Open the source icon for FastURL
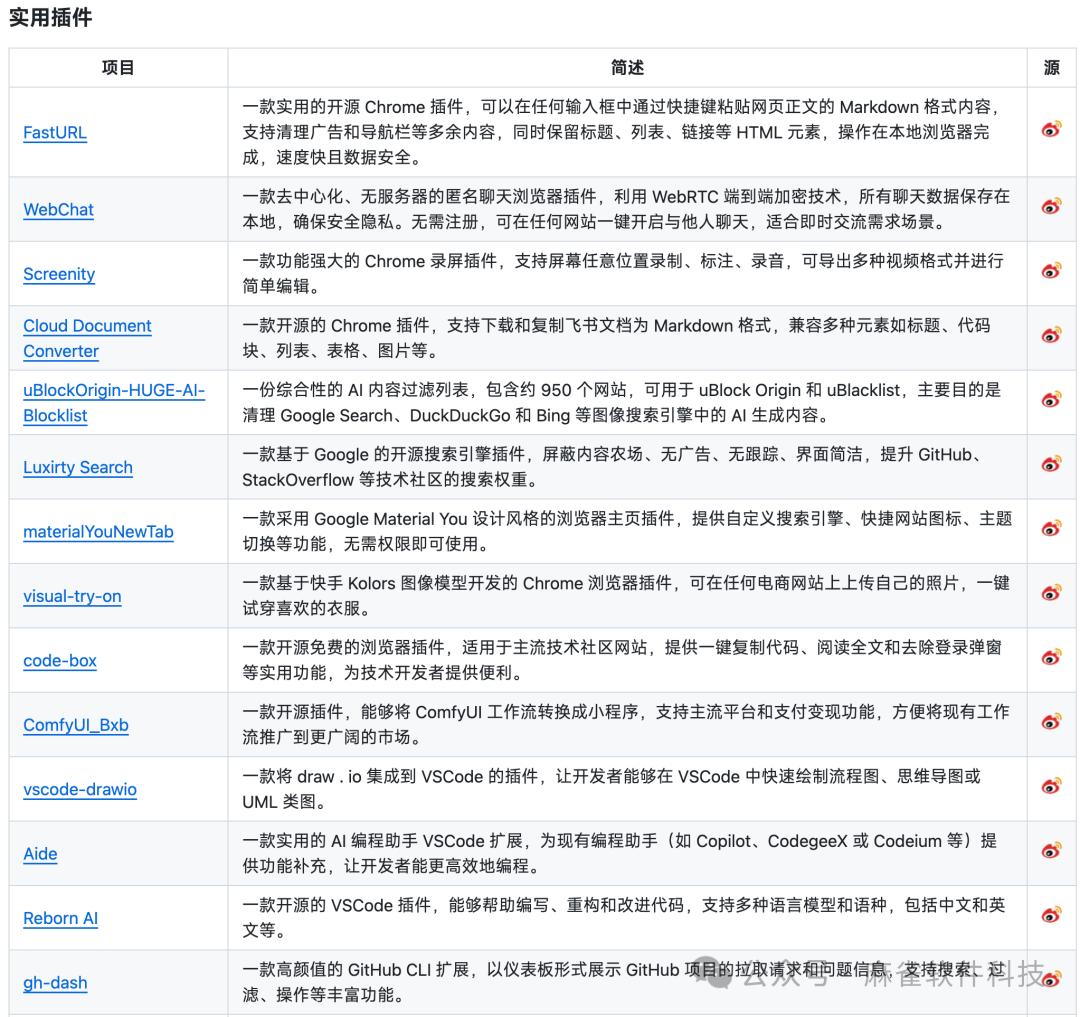 [x=1051, y=130]
